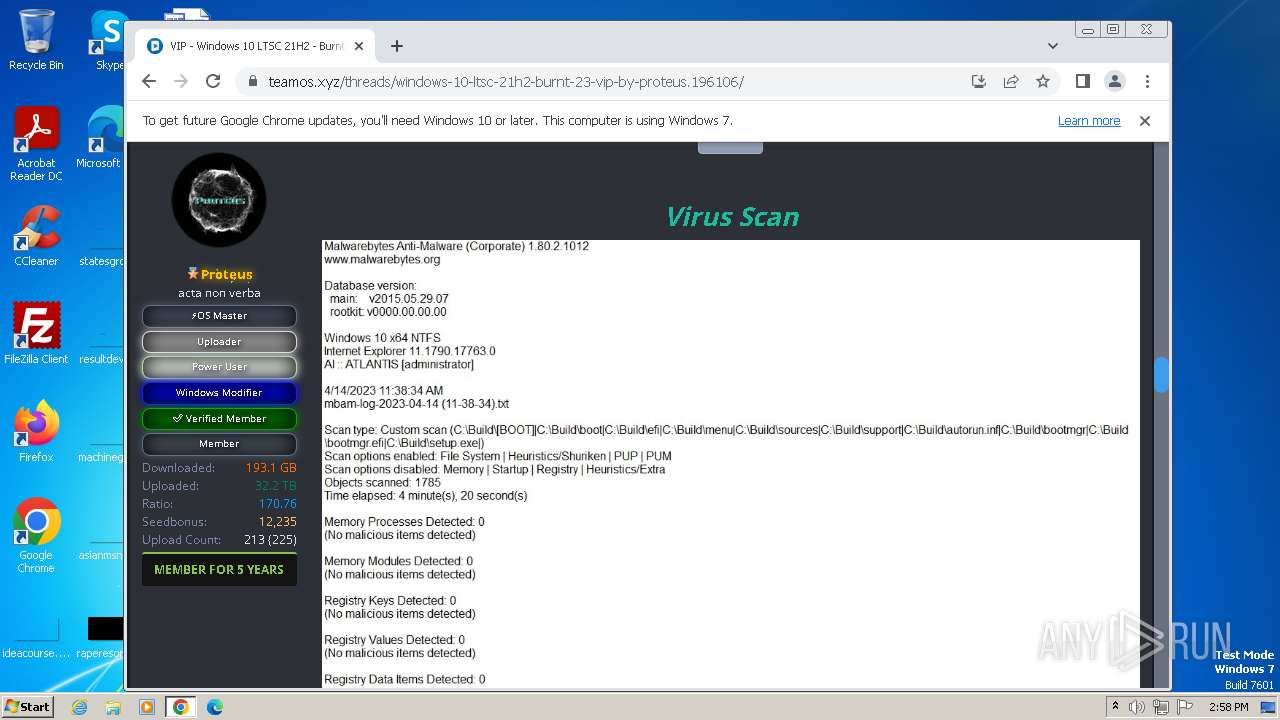The height and width of the screenshot is (720, 1280).
Task: Select the Upload Count 213 (225) value
Action: 270,540
